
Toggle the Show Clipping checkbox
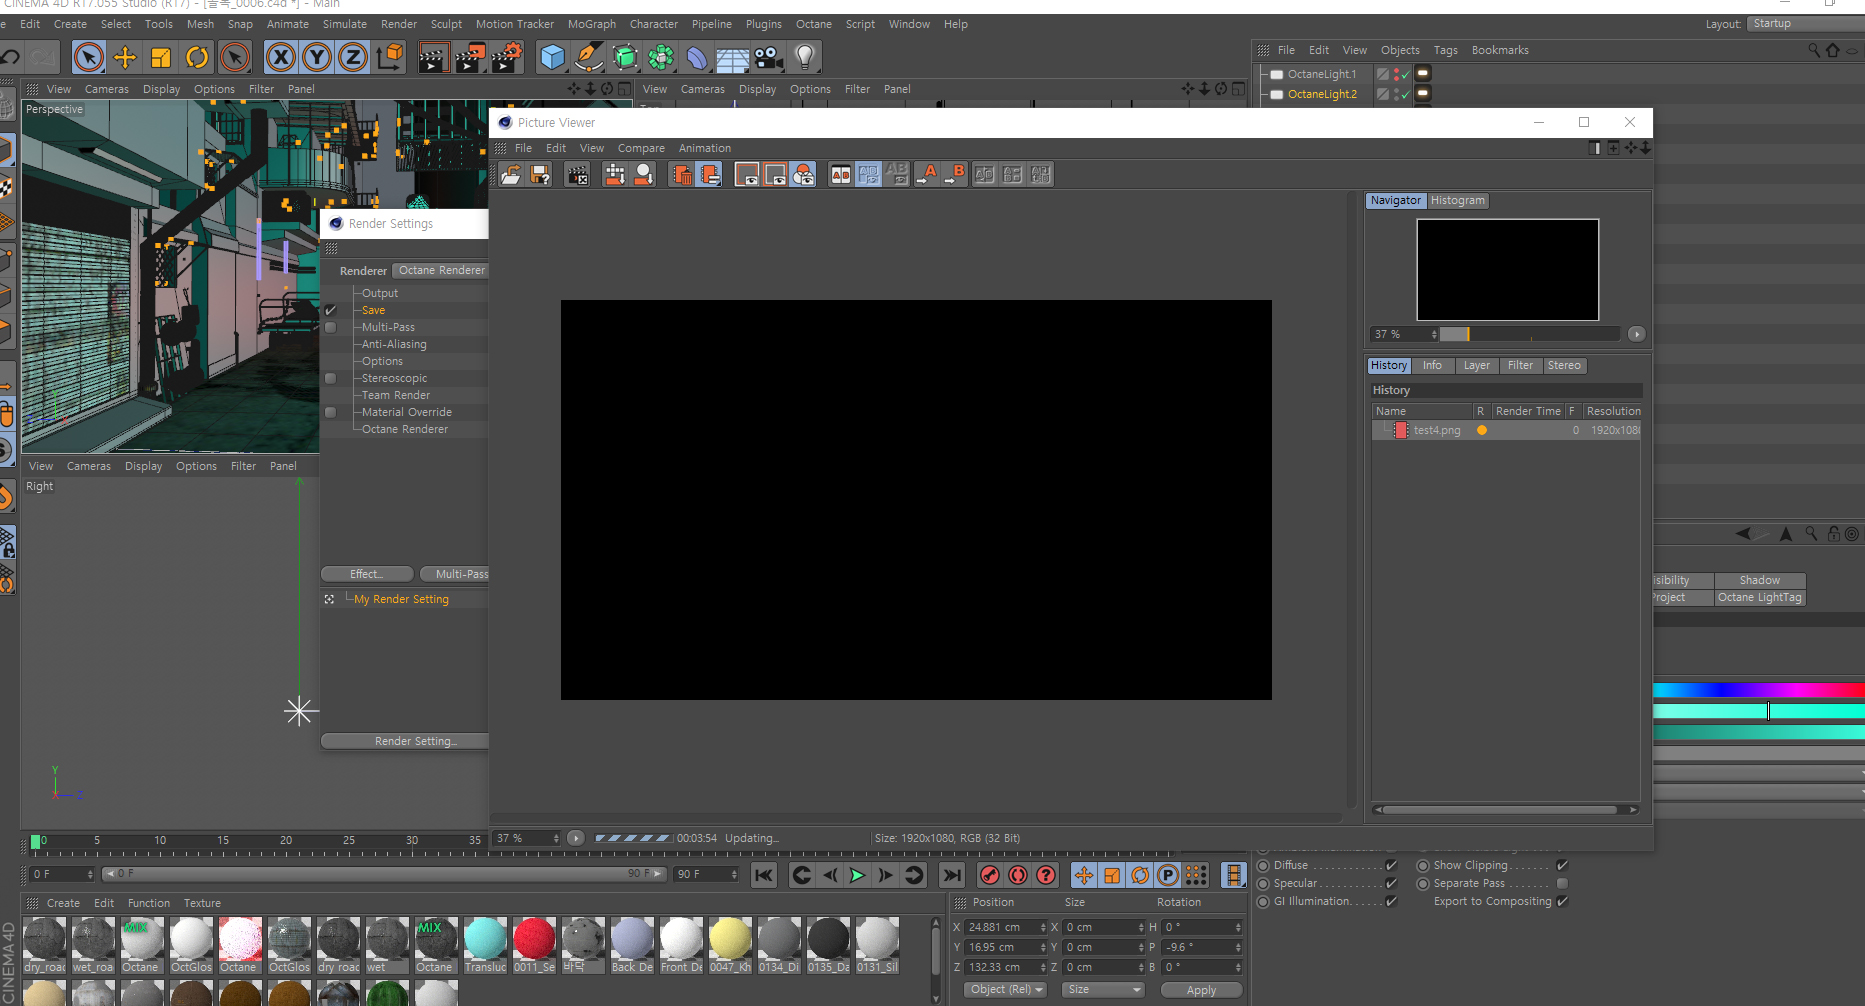tap(1562, 865)
